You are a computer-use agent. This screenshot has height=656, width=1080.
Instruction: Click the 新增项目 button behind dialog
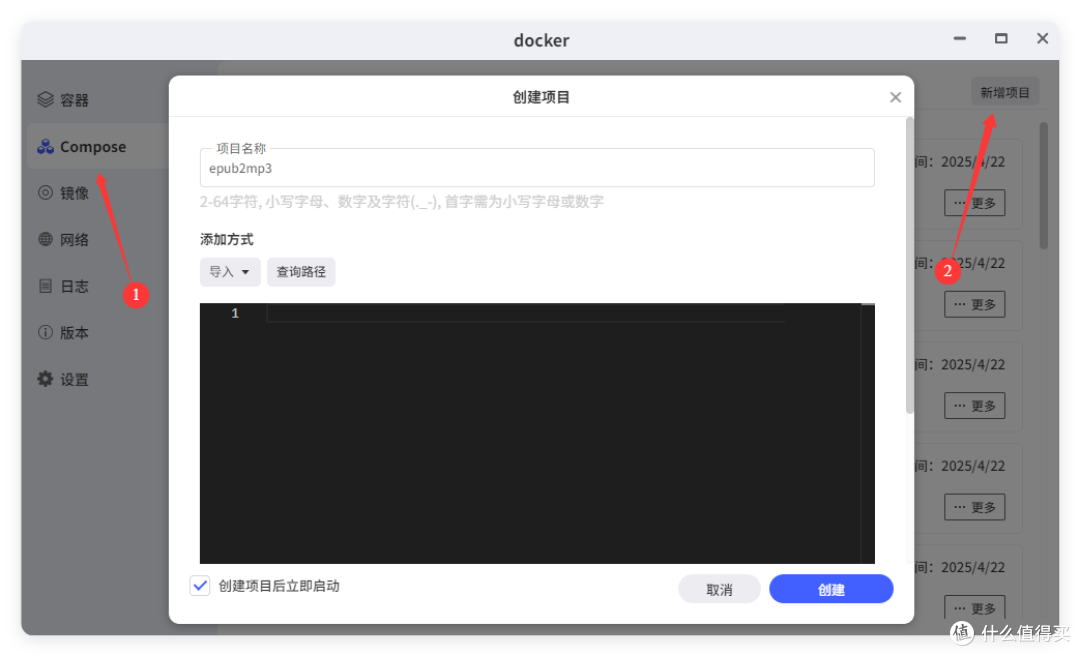[x=1005, y=92]
